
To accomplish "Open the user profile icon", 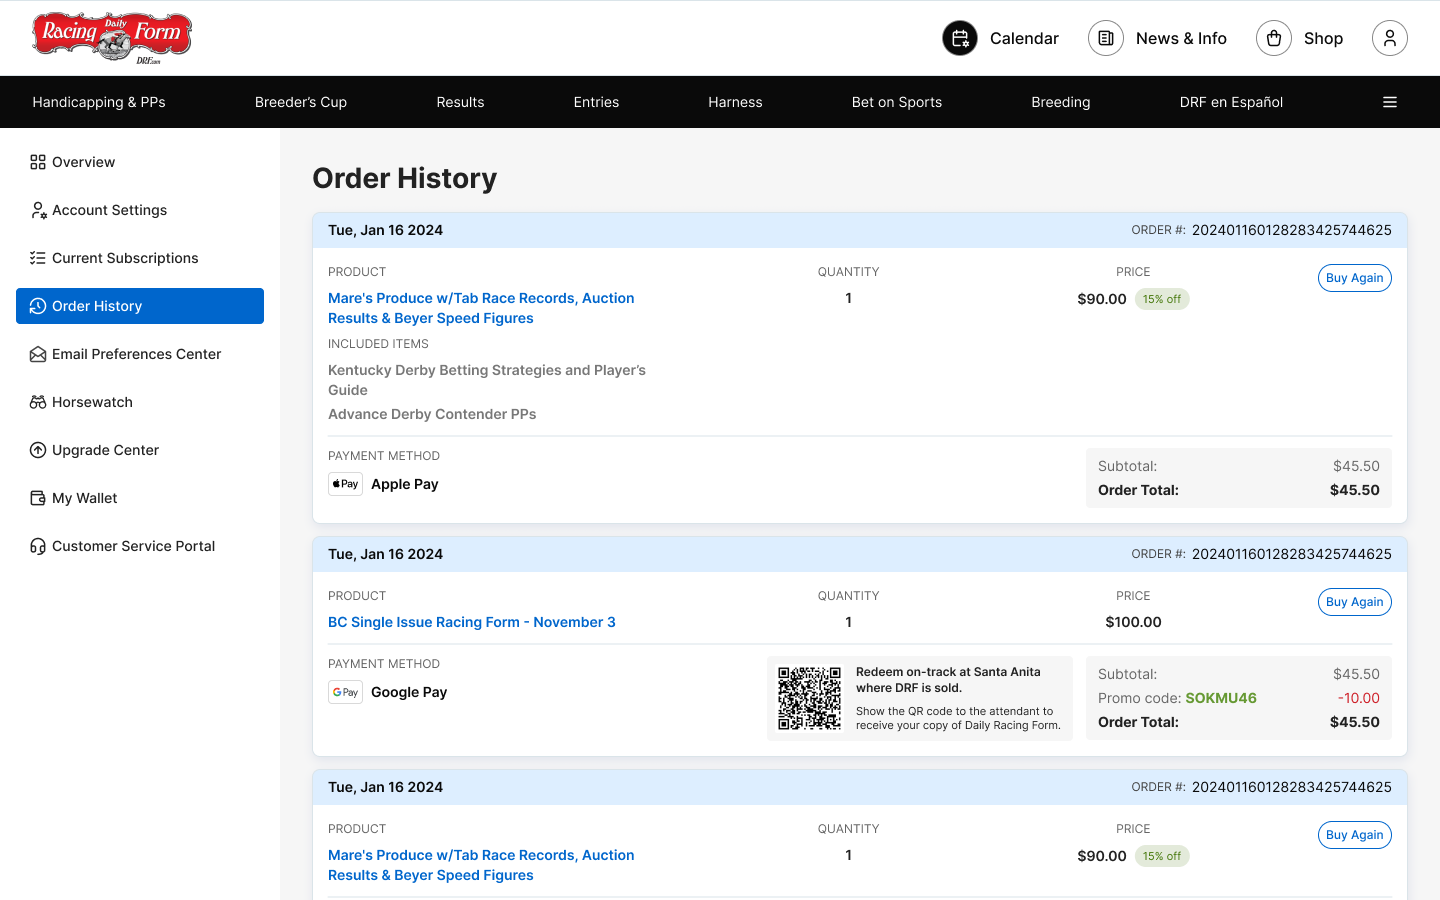I will point(1390,38).
